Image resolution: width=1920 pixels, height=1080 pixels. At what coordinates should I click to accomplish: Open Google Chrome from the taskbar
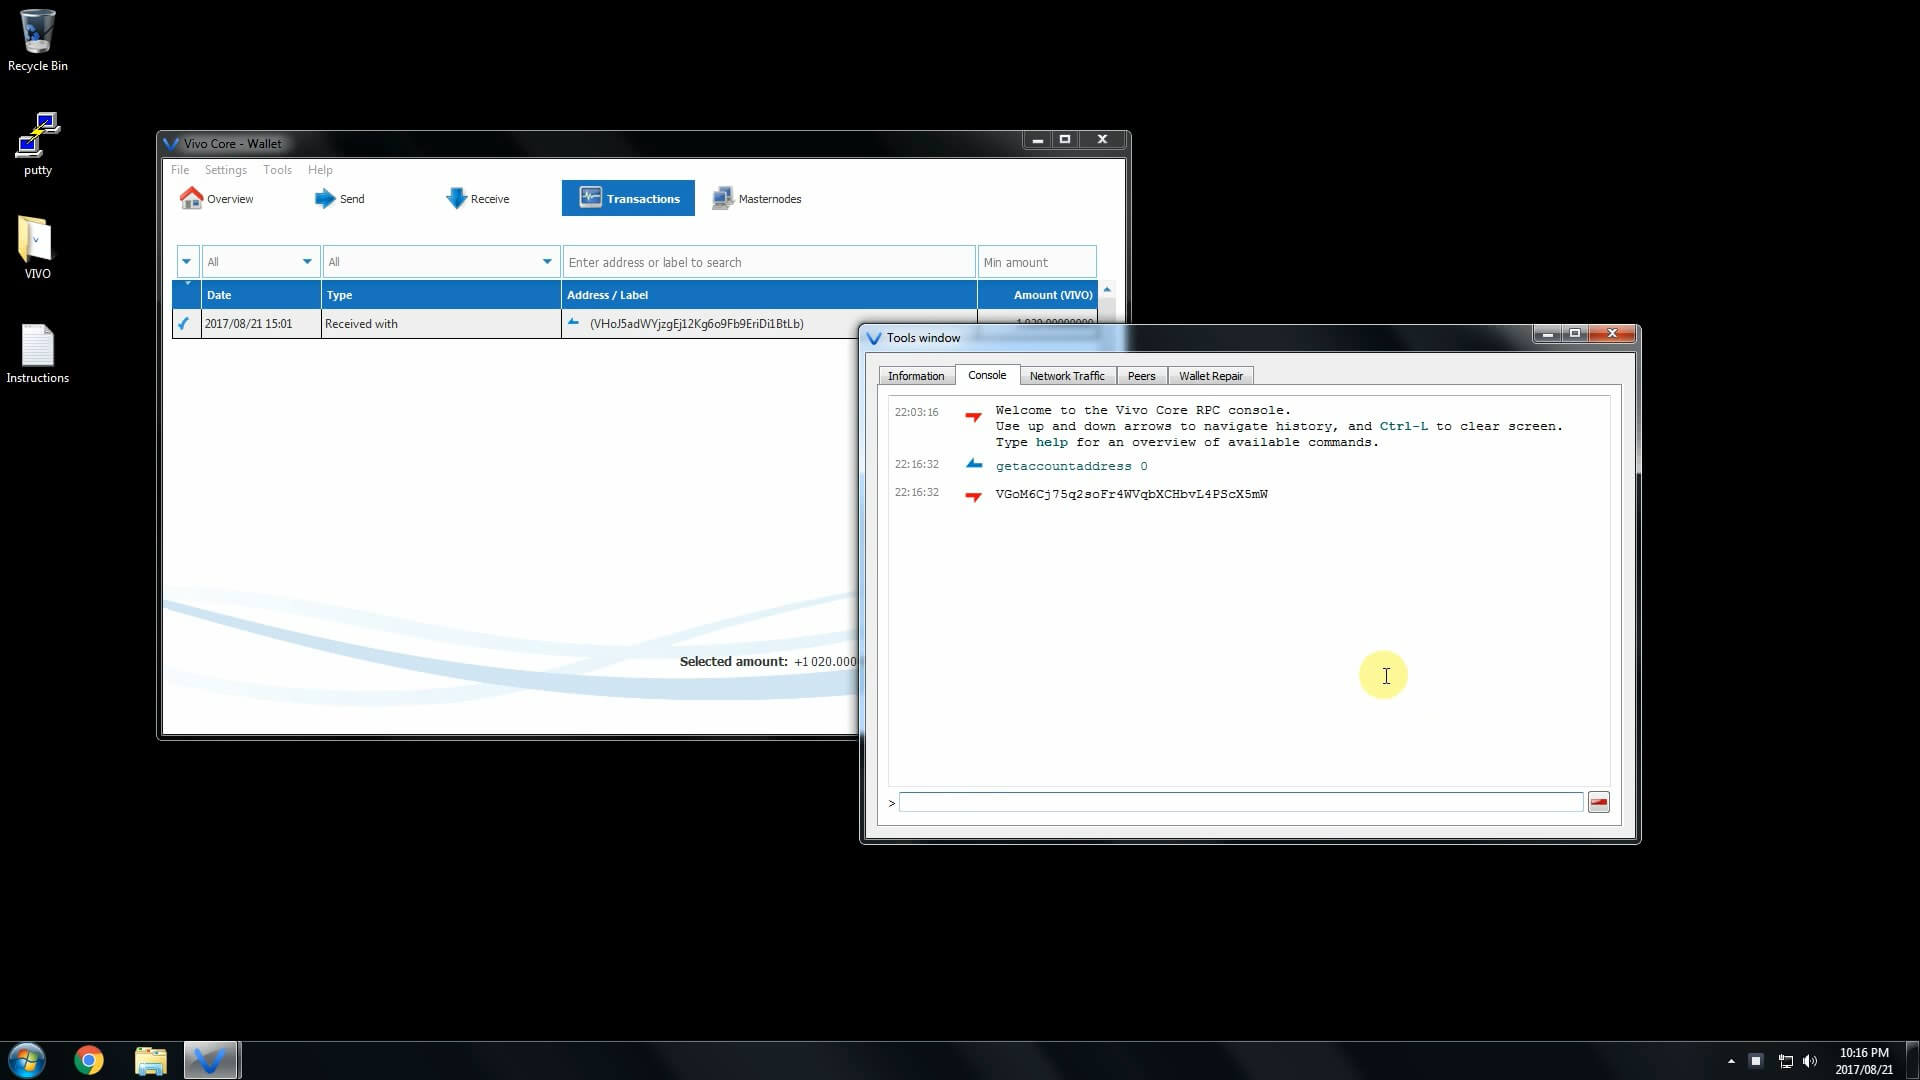pyautogui.click(x=89, y=1060)
